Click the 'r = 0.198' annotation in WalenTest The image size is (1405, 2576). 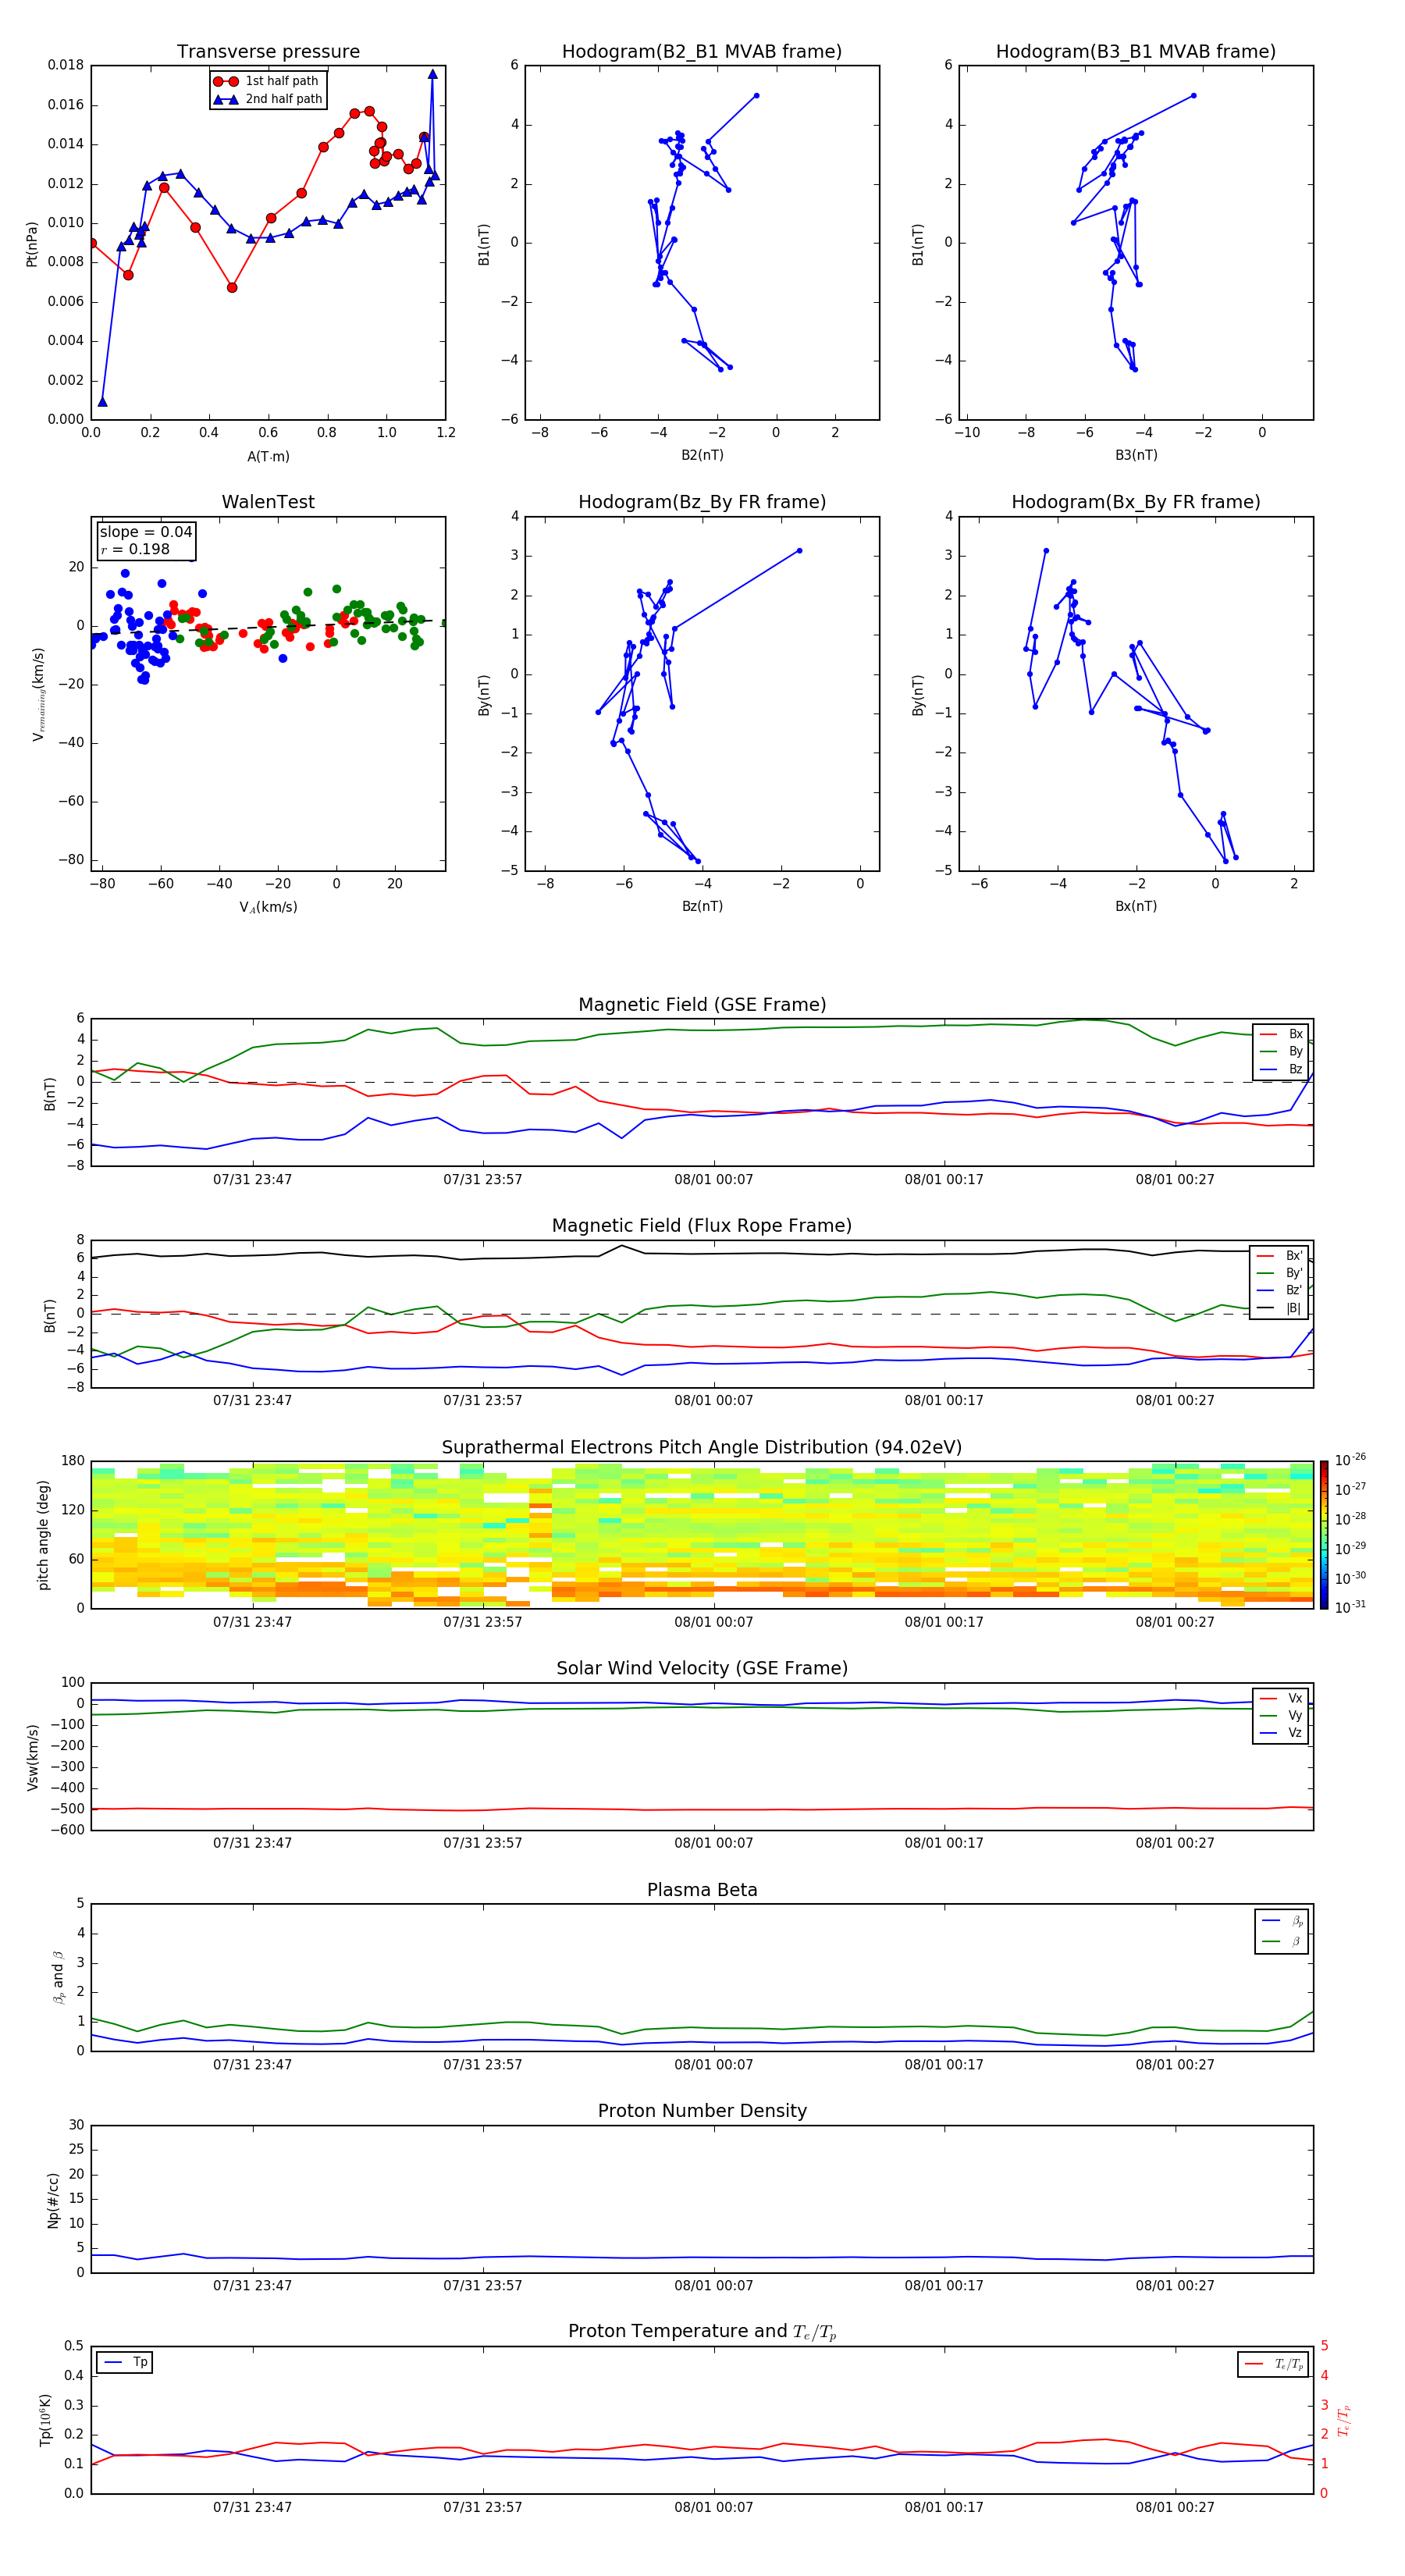click(135, 549)
